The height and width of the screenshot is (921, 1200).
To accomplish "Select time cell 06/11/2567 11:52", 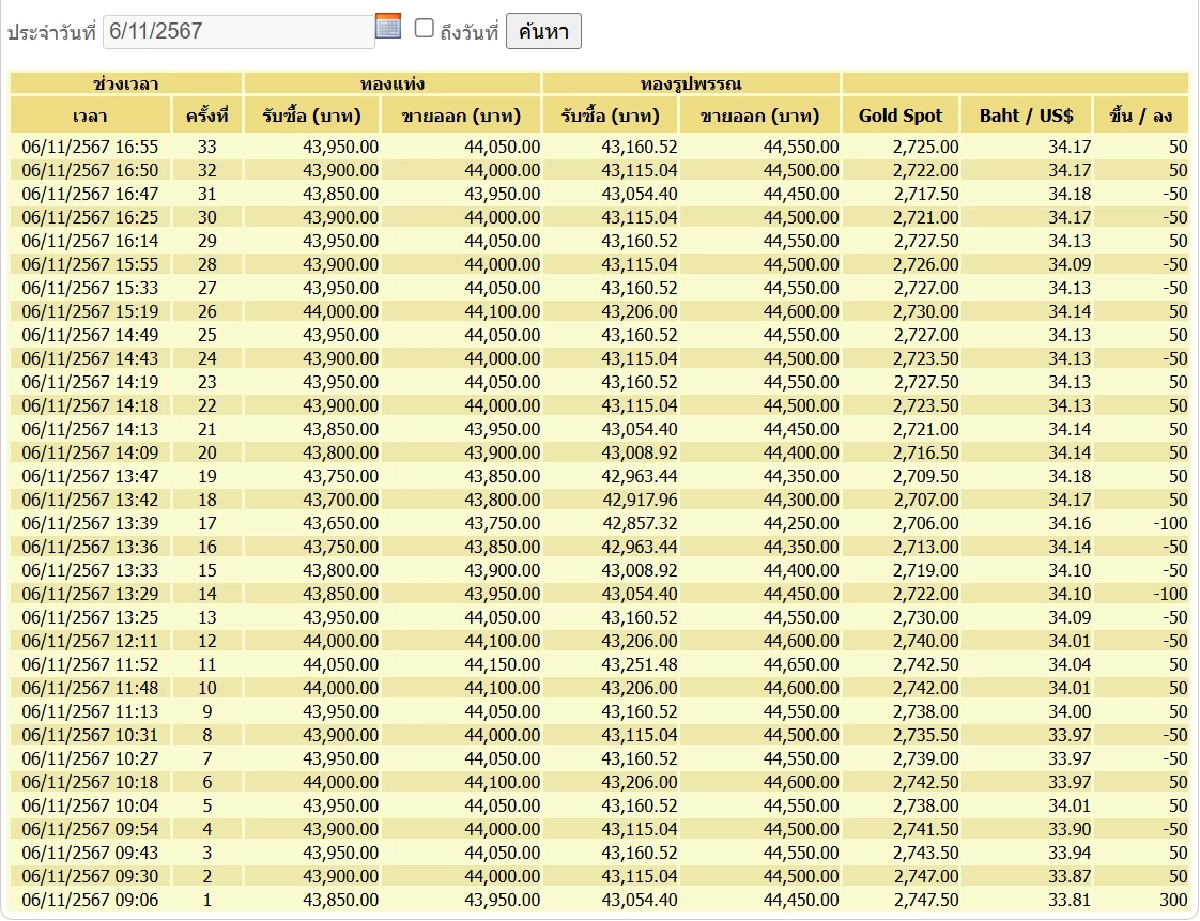I will (90, 664).
